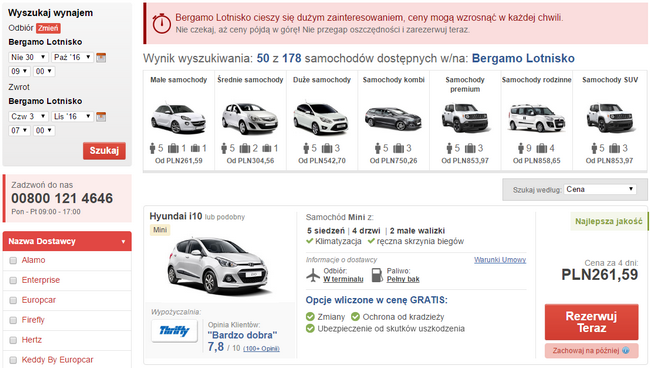Click passenger icon under Małe samochody

click(x=152, y=148)
